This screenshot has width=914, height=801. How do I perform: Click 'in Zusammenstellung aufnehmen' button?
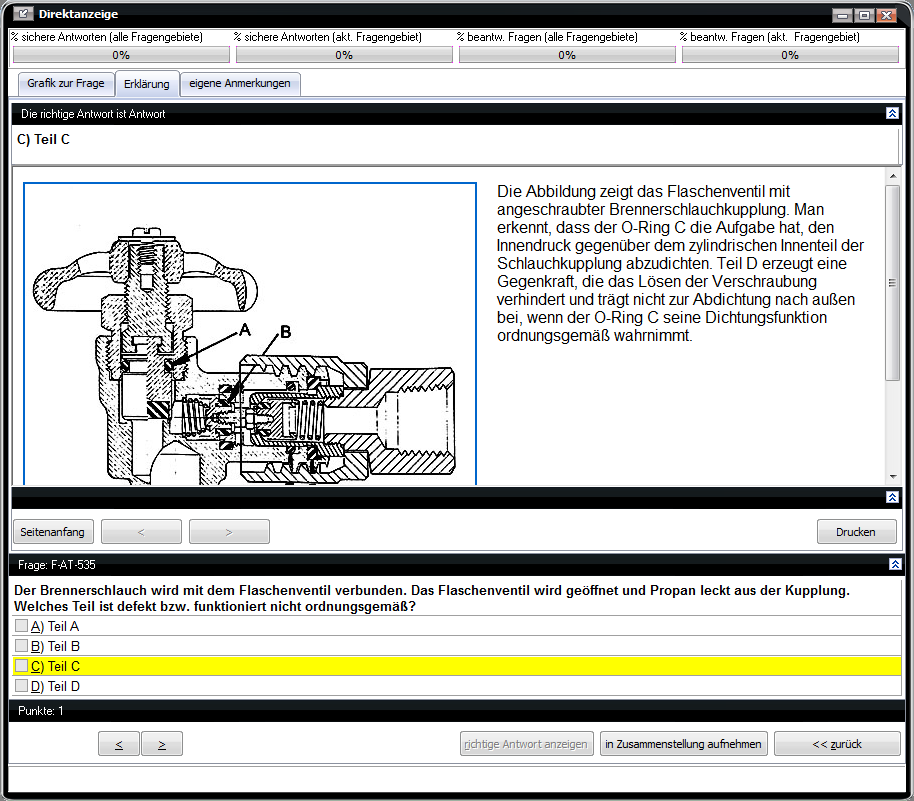684,744
